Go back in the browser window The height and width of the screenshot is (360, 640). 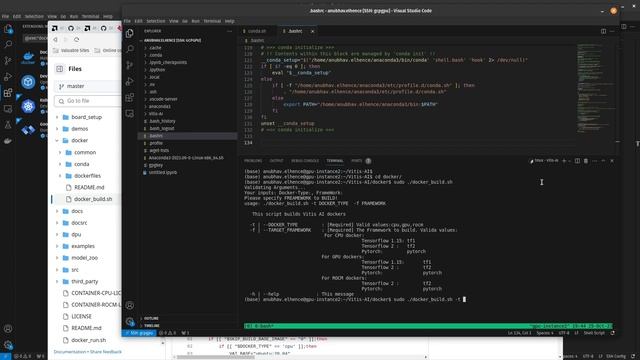pyautogui.click(x=56, y=40)
